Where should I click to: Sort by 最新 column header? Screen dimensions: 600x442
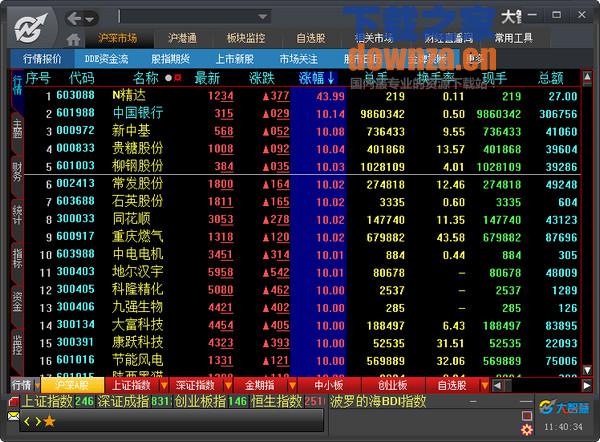click(x=207, y=78)
